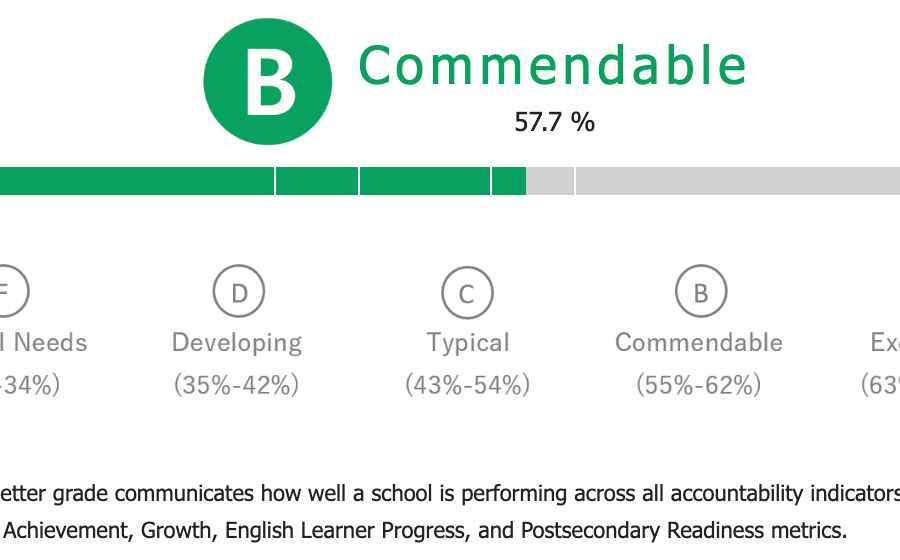Click the Needs label beside the F grade
The height and width of the screenshot is (560, 900).
[x=50, y=343]
